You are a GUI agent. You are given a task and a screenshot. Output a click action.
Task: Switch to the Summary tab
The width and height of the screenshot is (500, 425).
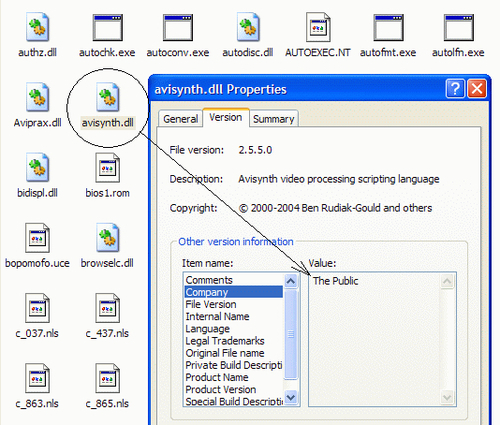274,119
